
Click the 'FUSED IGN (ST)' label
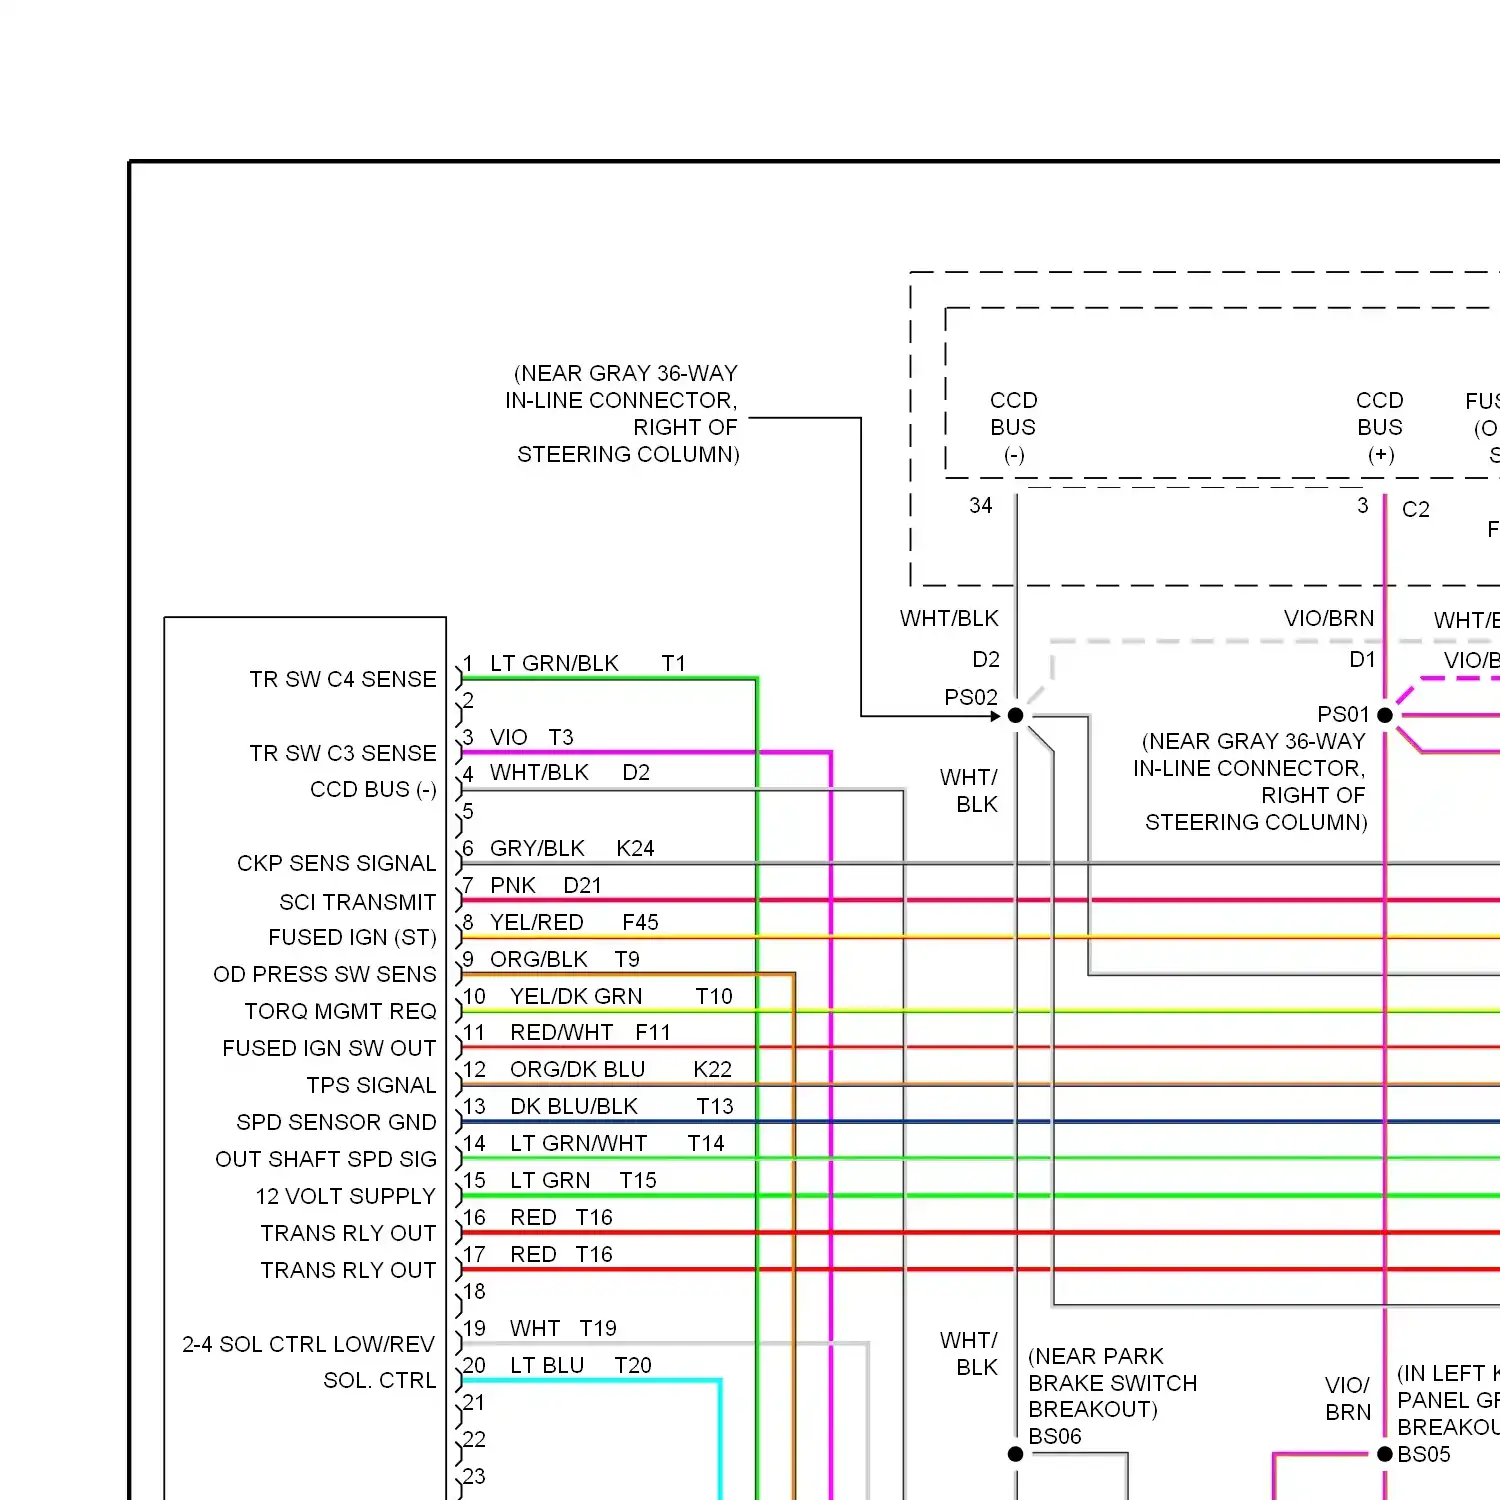(x=352, y=937)
